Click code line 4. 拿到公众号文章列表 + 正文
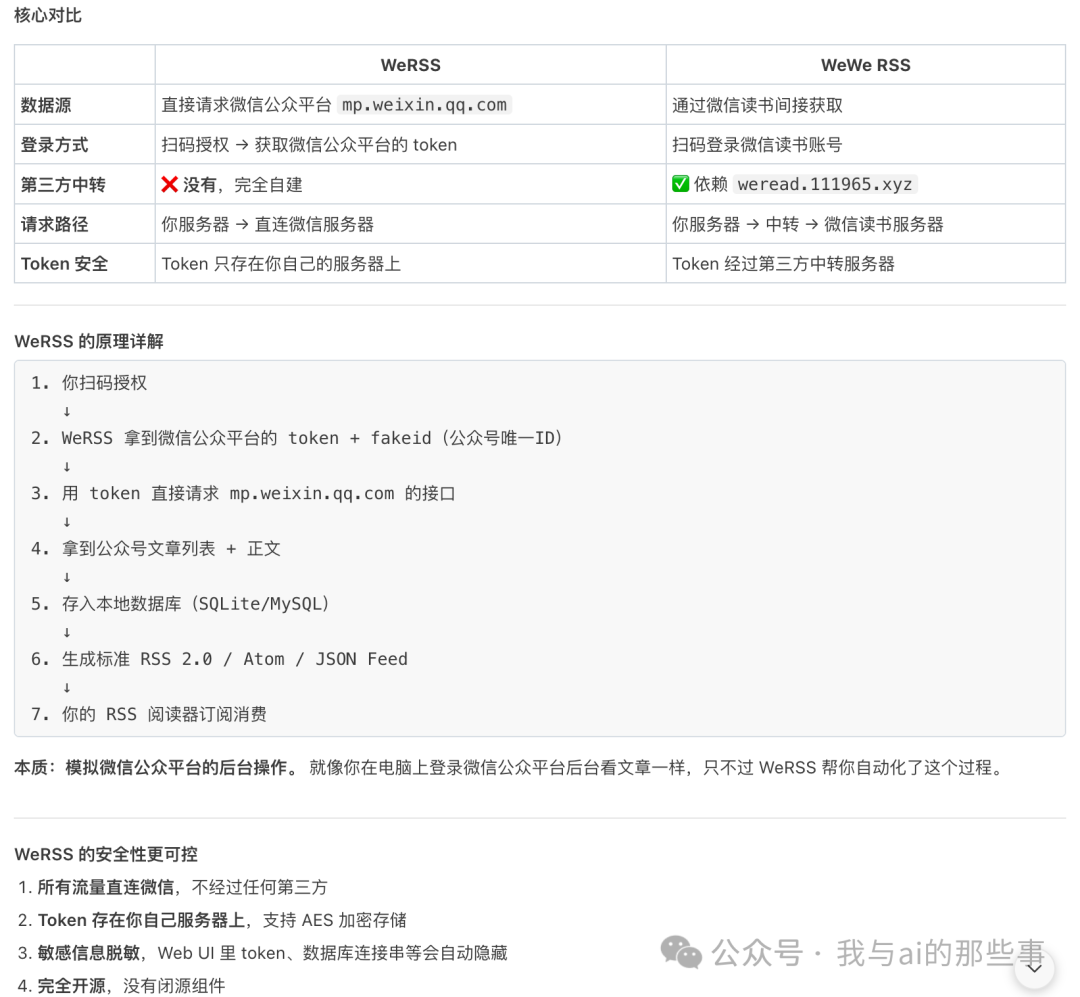Screen dimensions: 1080x997 point(156,548)
